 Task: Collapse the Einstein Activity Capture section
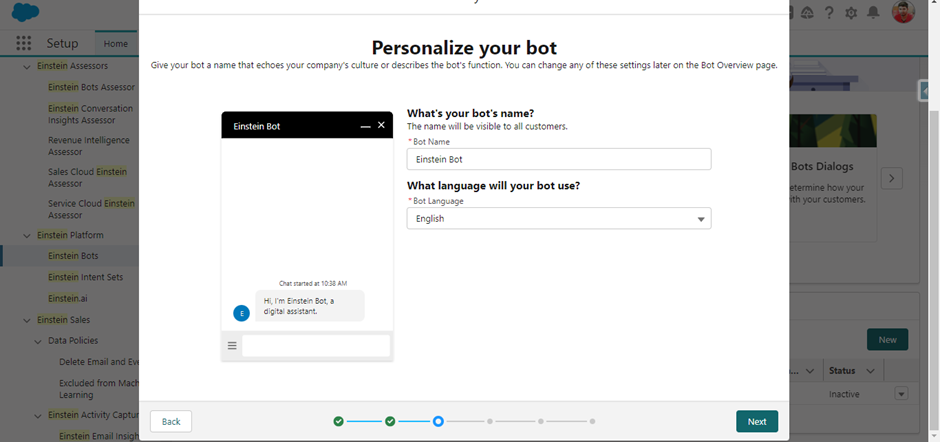tap(37, 415)
